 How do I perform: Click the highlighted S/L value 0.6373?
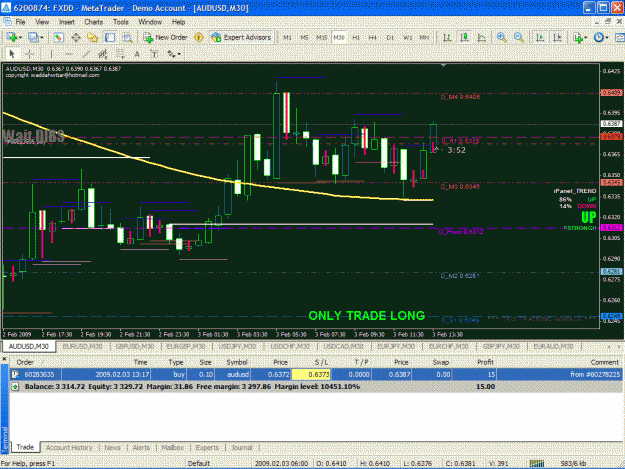[311, 374]
